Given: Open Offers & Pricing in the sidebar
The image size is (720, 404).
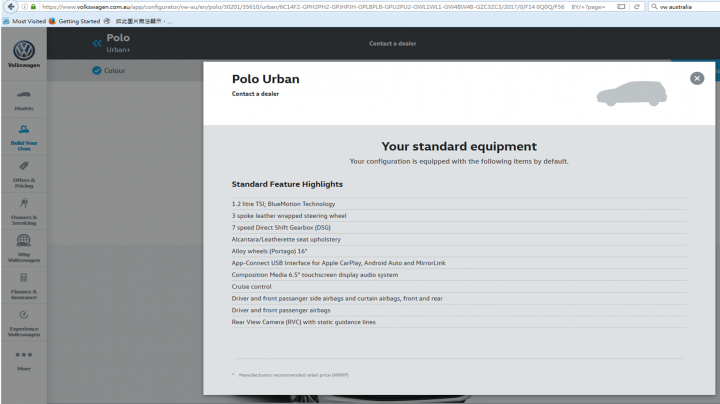Looking at the screenshot, I should [x=24, y=174].
